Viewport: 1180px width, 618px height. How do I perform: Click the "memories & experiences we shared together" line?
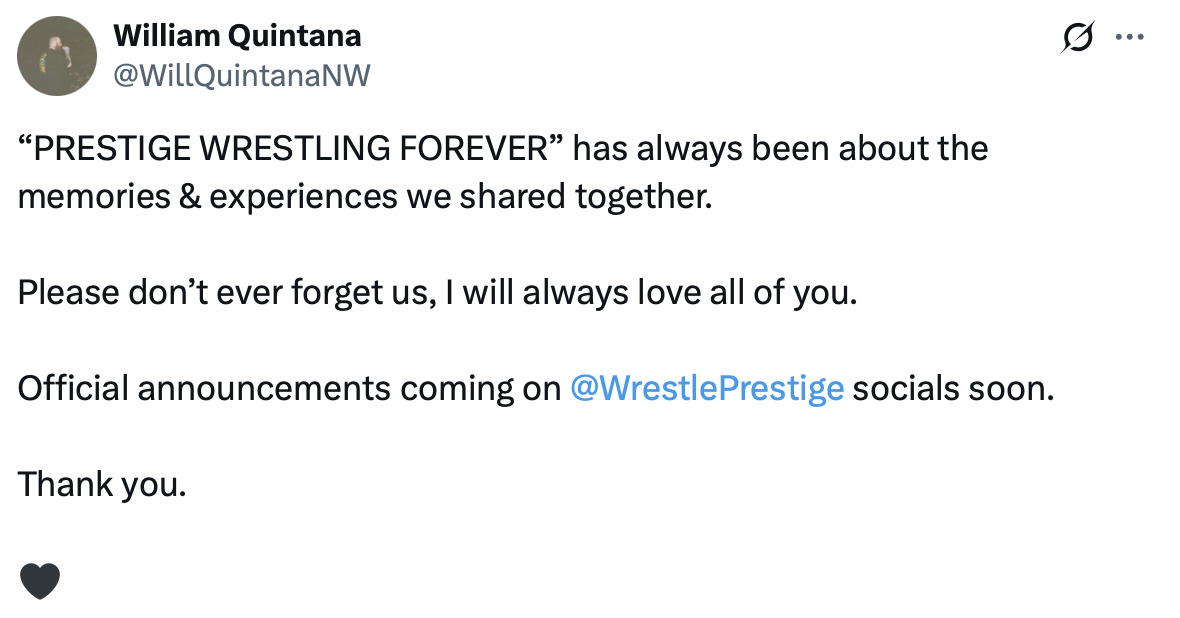365,196
